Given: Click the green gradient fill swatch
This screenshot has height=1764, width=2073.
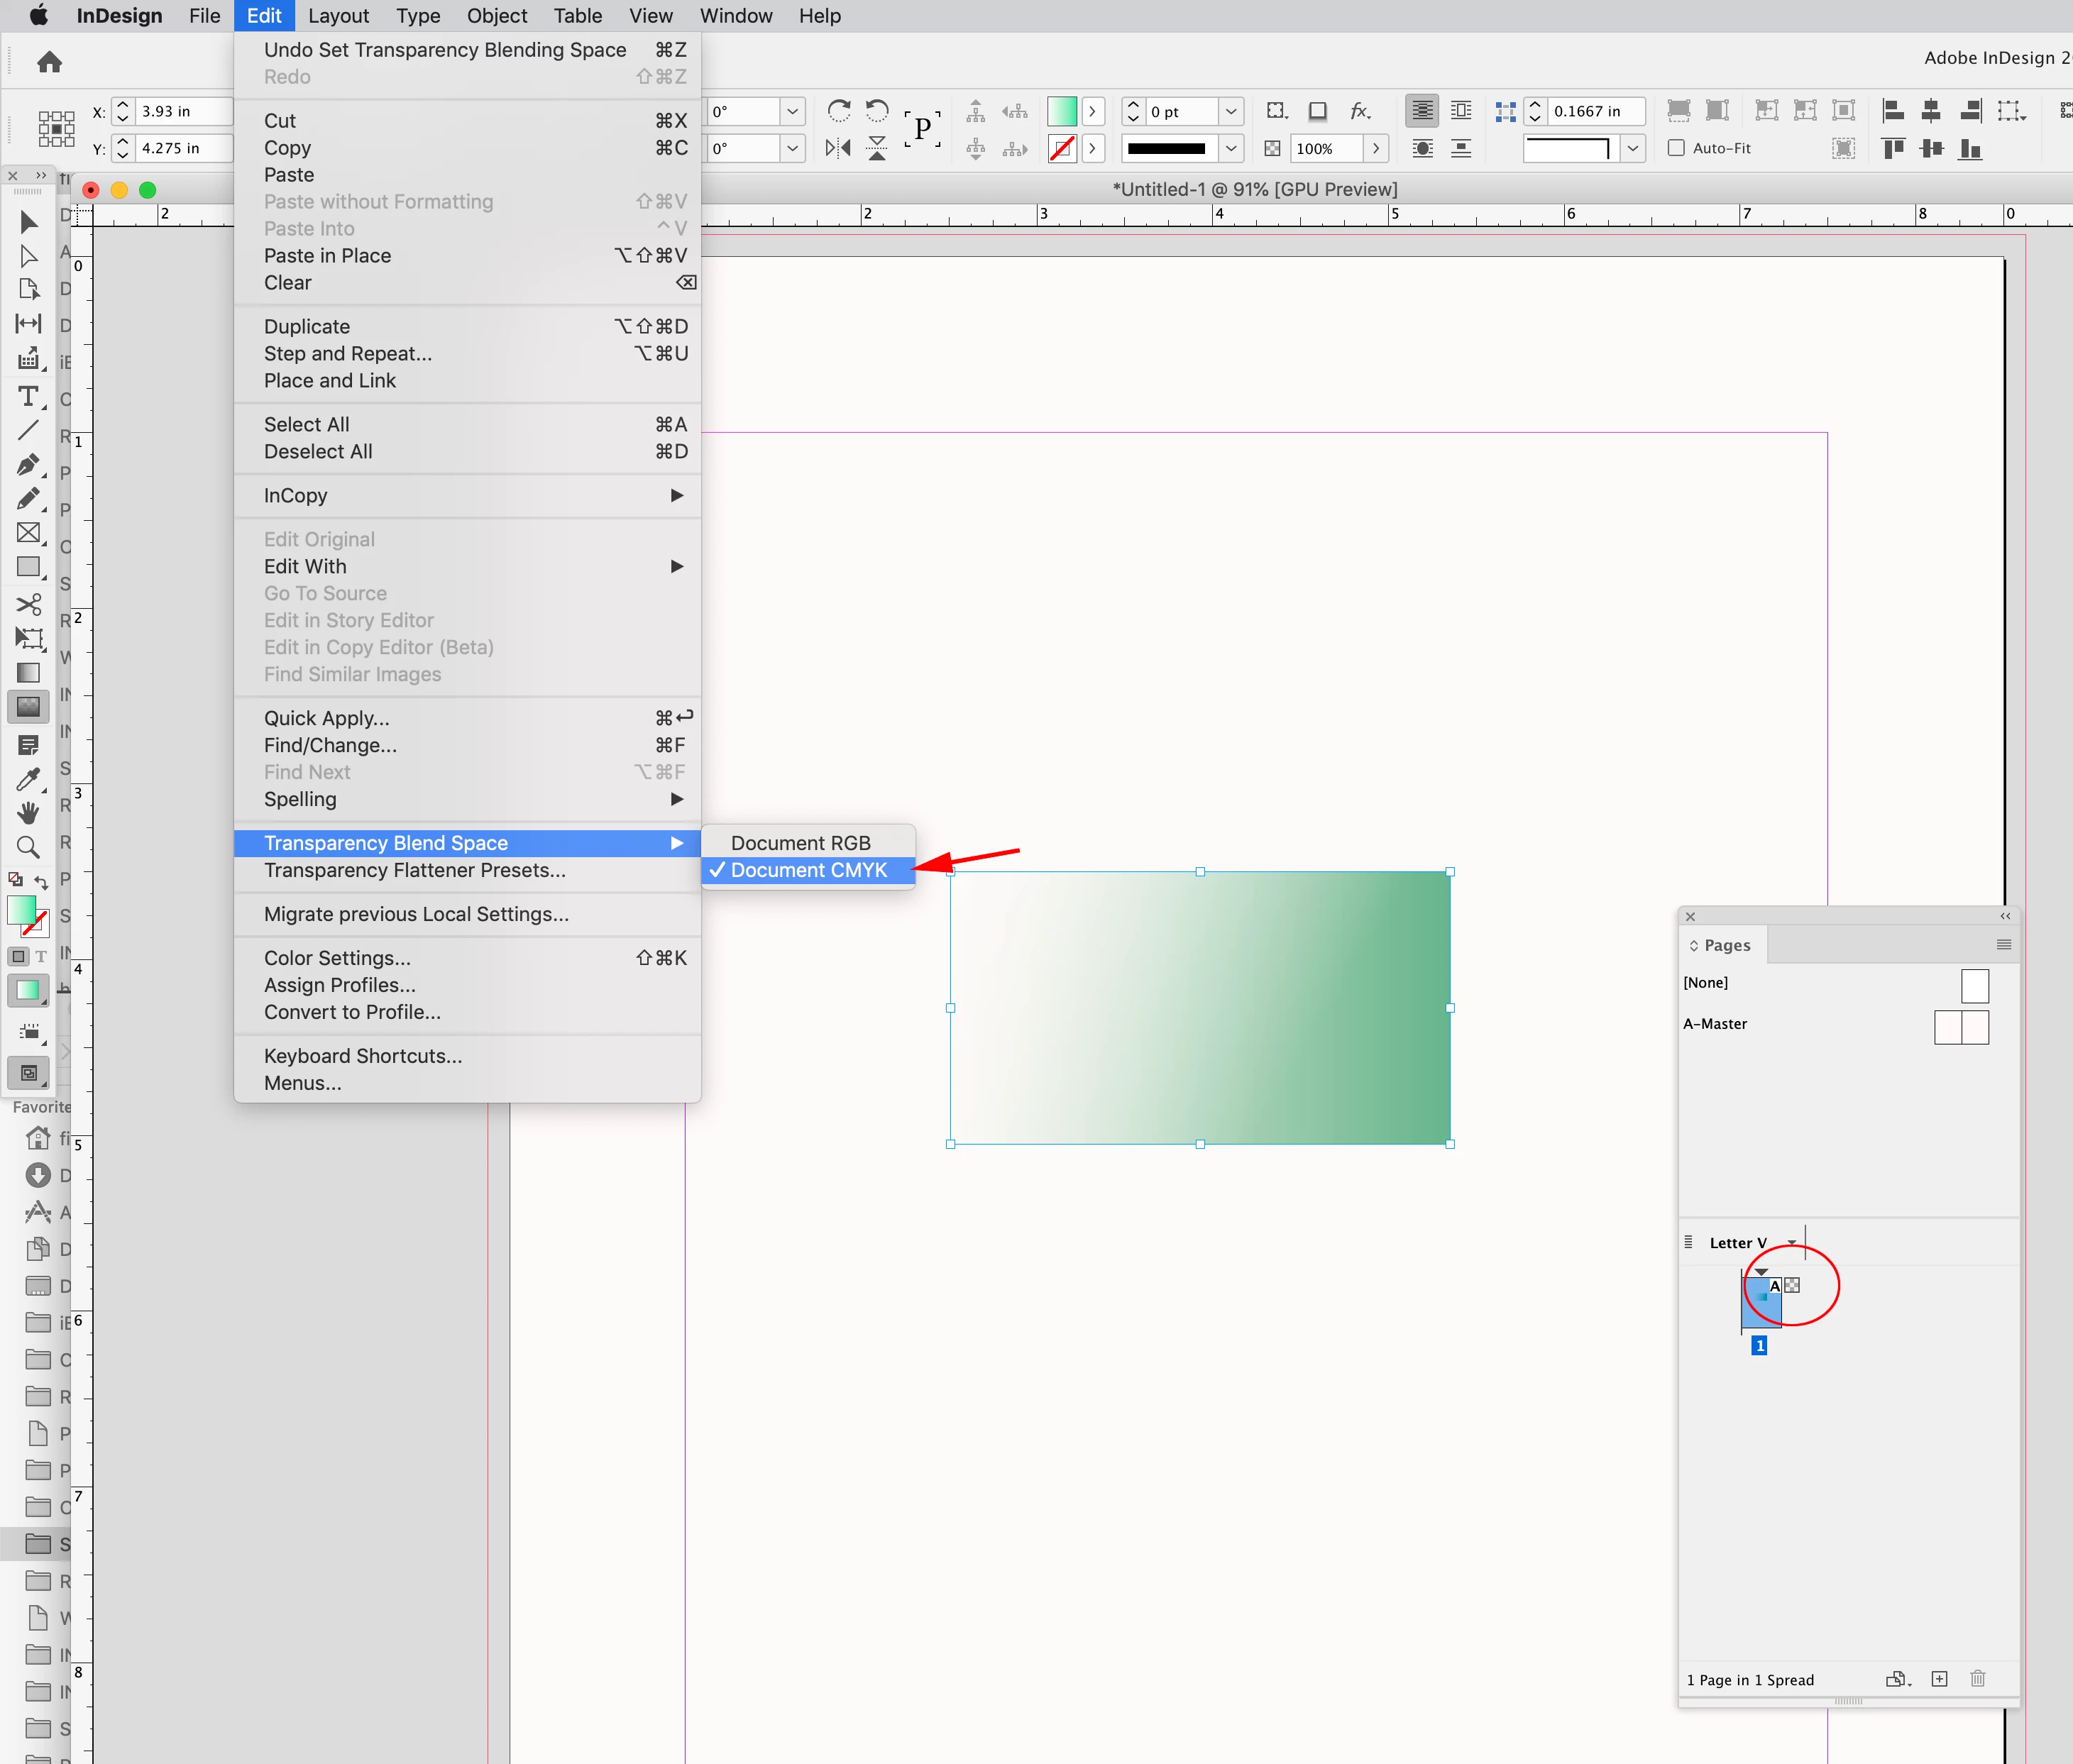Looking at the screenshot, I should 1061,111.
